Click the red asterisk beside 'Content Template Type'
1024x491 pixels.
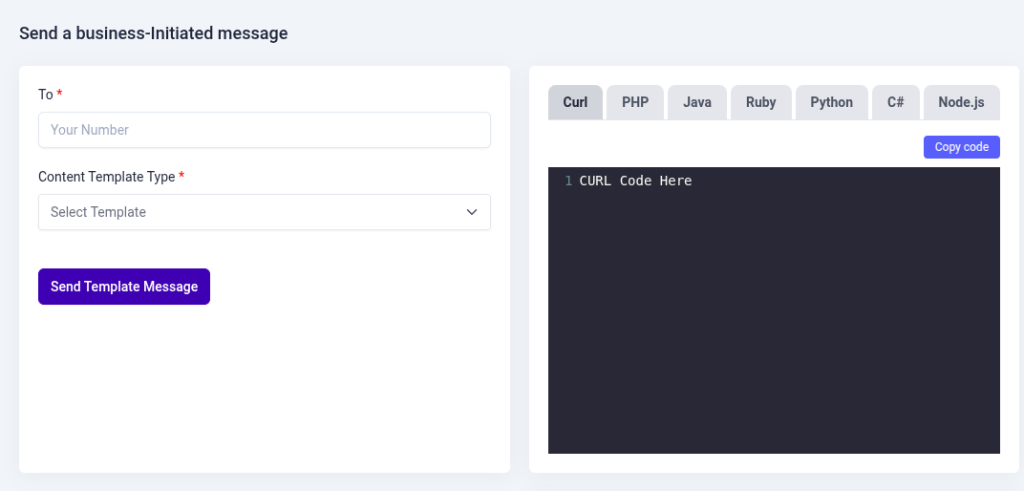click(x=181, y=176)
